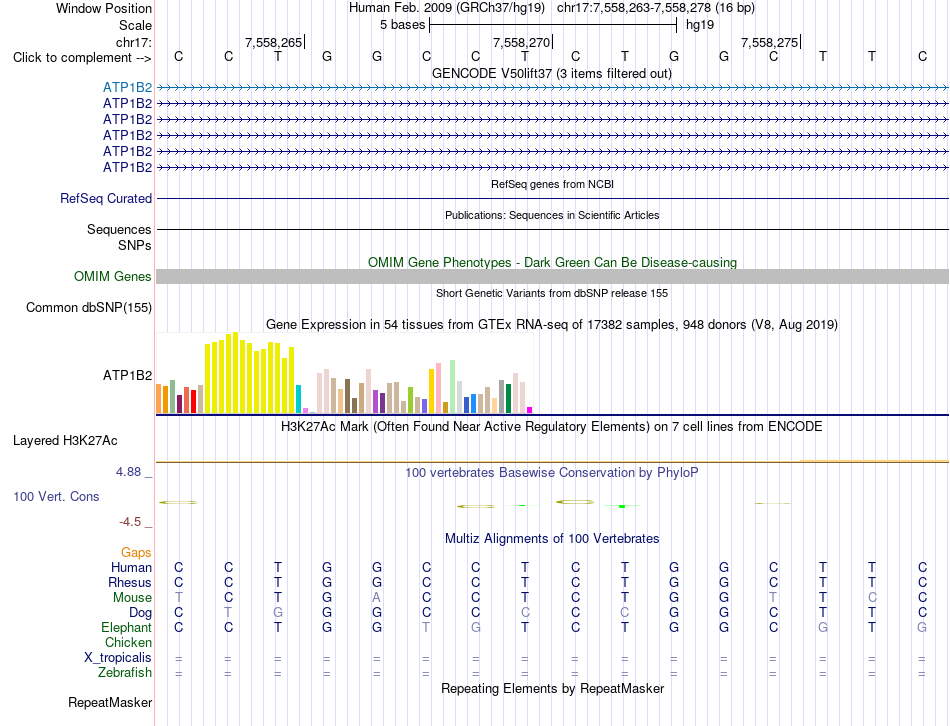Click the 4.88 PhyloP upper scale value
The height and width of the screenshot is (726, 950).
click(x=128, y=472)
